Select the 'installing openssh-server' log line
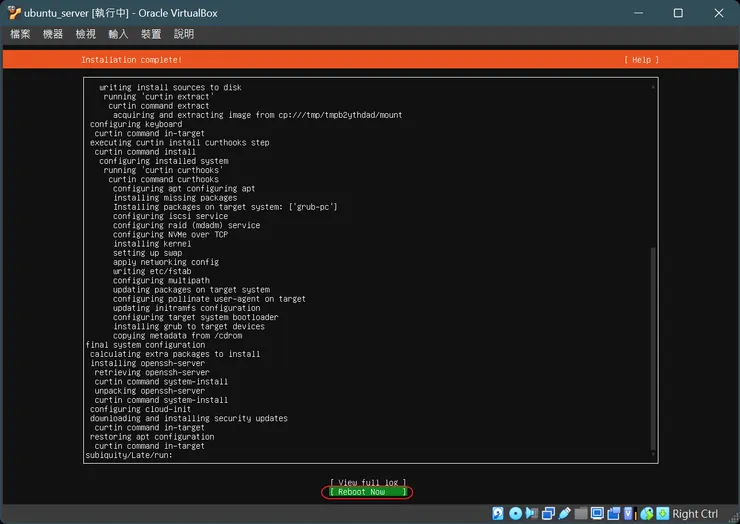This screenshot has width=740, height=524. (x=147, y=363)
